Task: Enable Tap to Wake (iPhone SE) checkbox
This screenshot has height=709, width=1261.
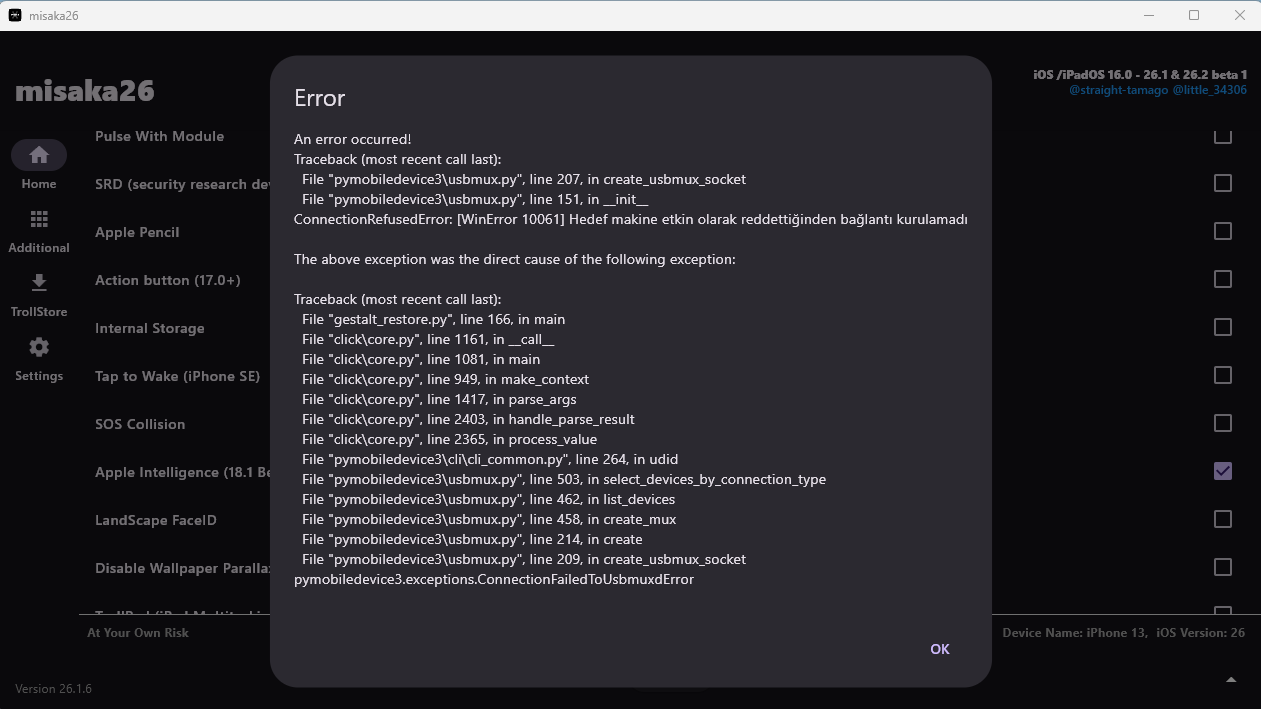Action: point(1222,375)
